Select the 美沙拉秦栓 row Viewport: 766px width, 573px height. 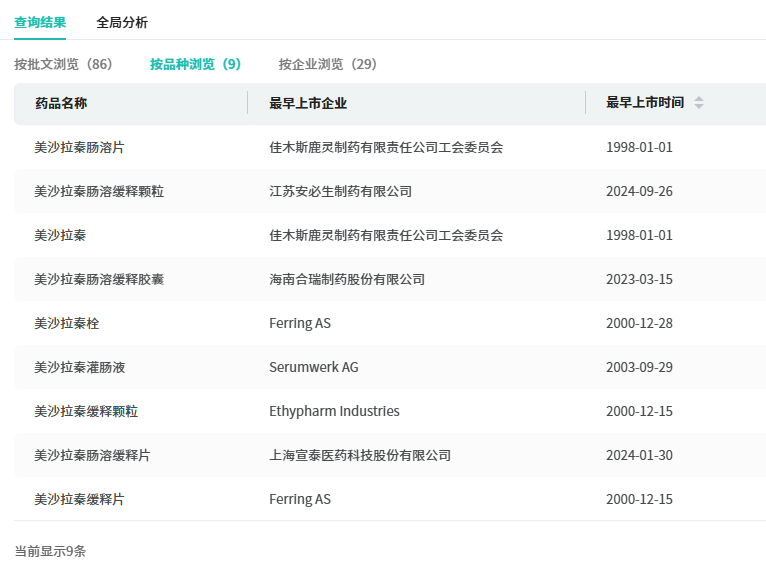(x=67, y=323)
